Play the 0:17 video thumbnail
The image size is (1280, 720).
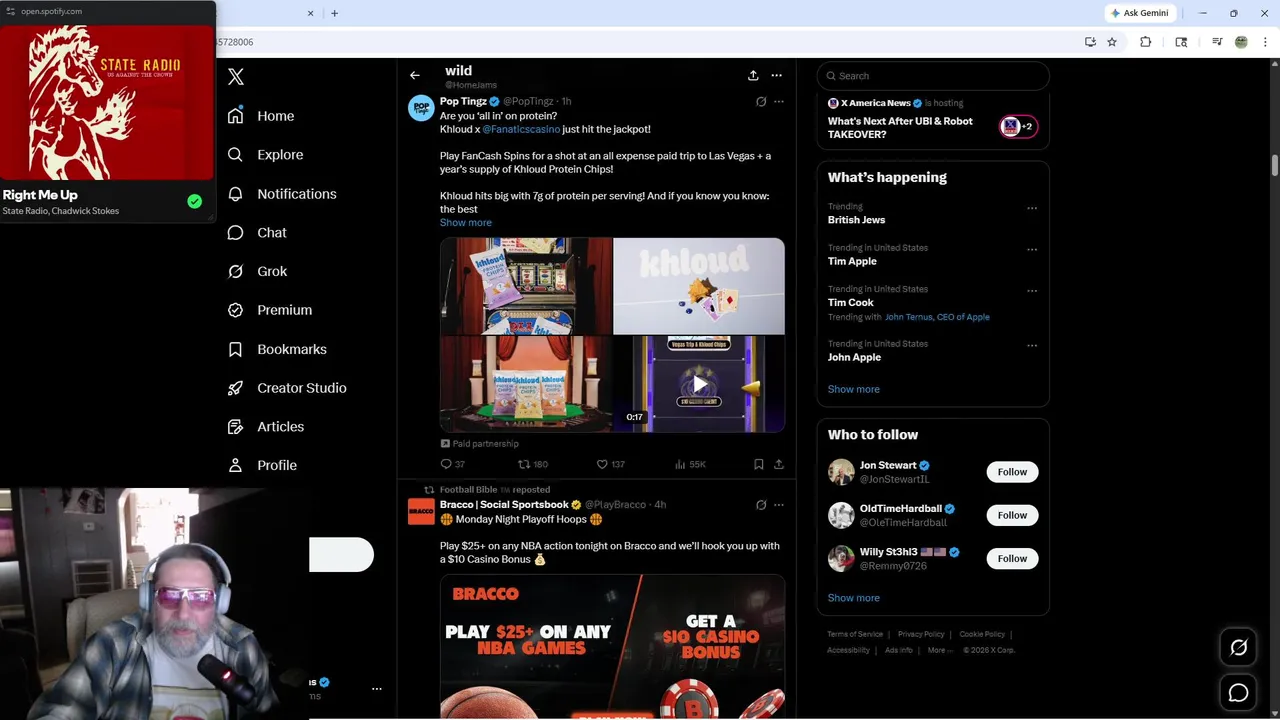coord(699,384)
